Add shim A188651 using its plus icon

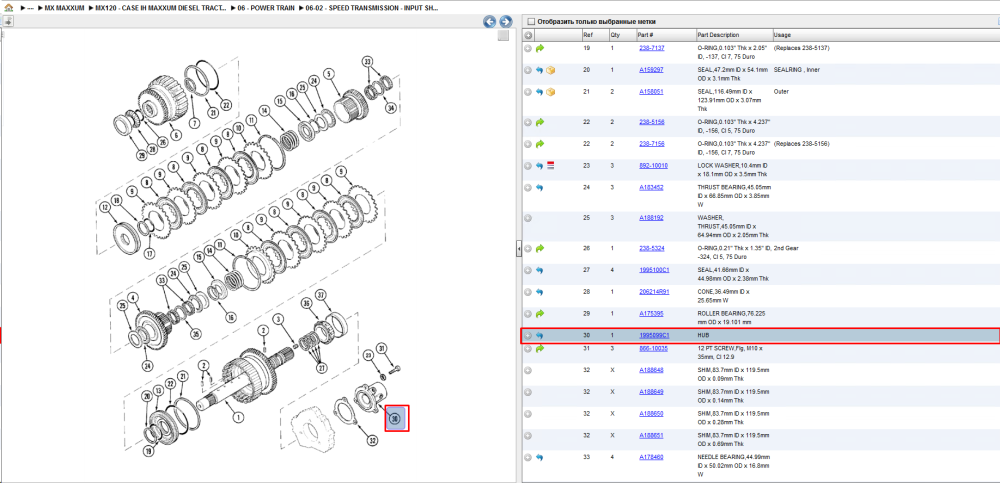tap(528, 436)
